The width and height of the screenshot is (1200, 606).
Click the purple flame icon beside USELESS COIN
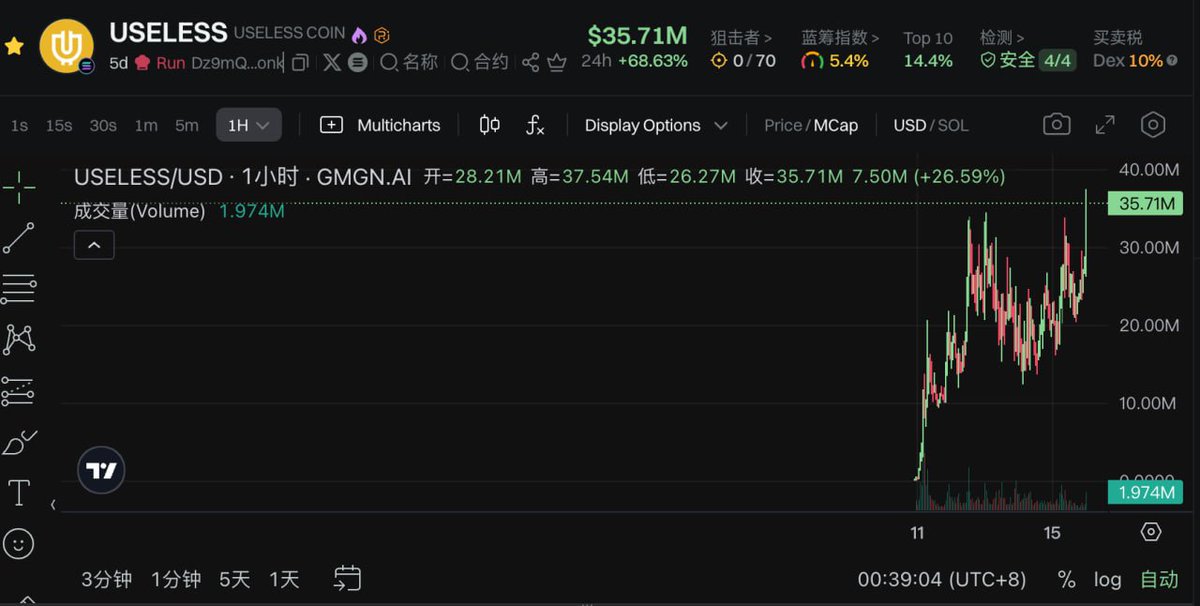click(x=359, y=35)
